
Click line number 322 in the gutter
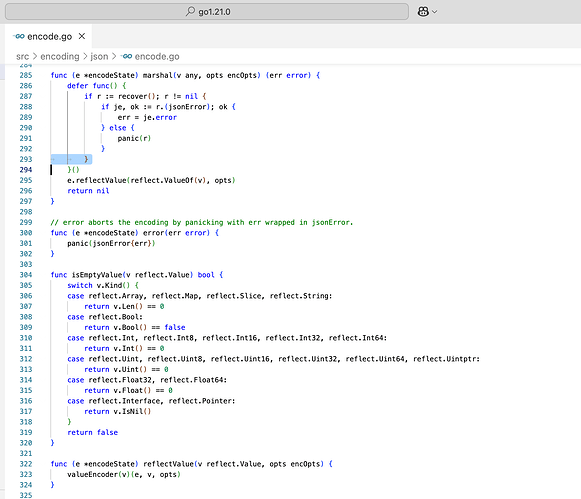pyautogui.click(x=26, y=464)
